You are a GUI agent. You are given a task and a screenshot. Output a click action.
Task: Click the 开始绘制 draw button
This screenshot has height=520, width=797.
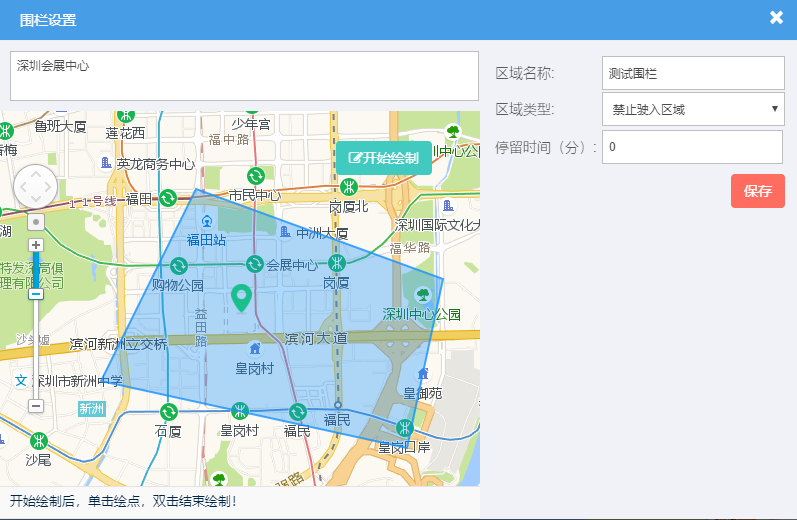pyautogui.click(x=384, y=158)
